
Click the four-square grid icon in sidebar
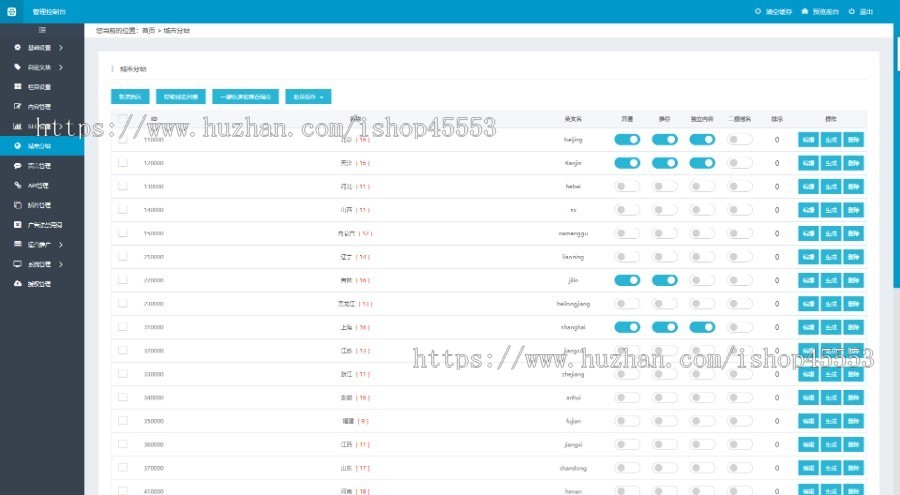(x=17, y=87)
